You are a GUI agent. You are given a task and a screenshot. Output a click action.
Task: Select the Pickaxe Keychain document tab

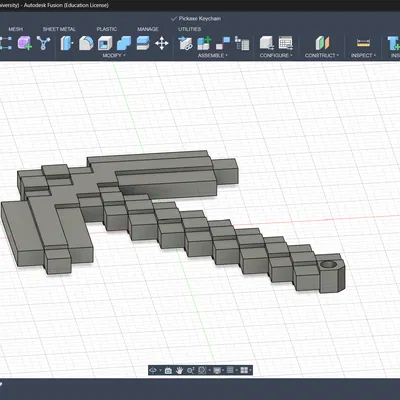(196, 19)
